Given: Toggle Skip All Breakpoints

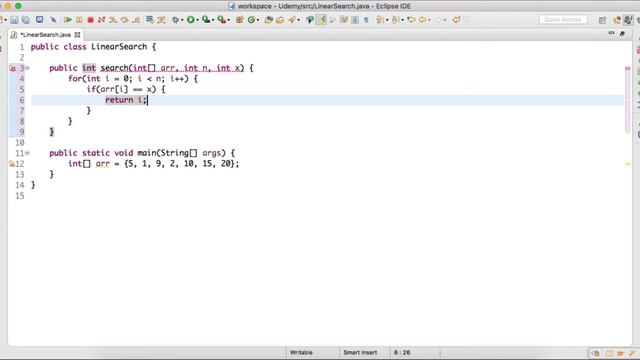Looking at the screenshot, I should coord(53,20).
